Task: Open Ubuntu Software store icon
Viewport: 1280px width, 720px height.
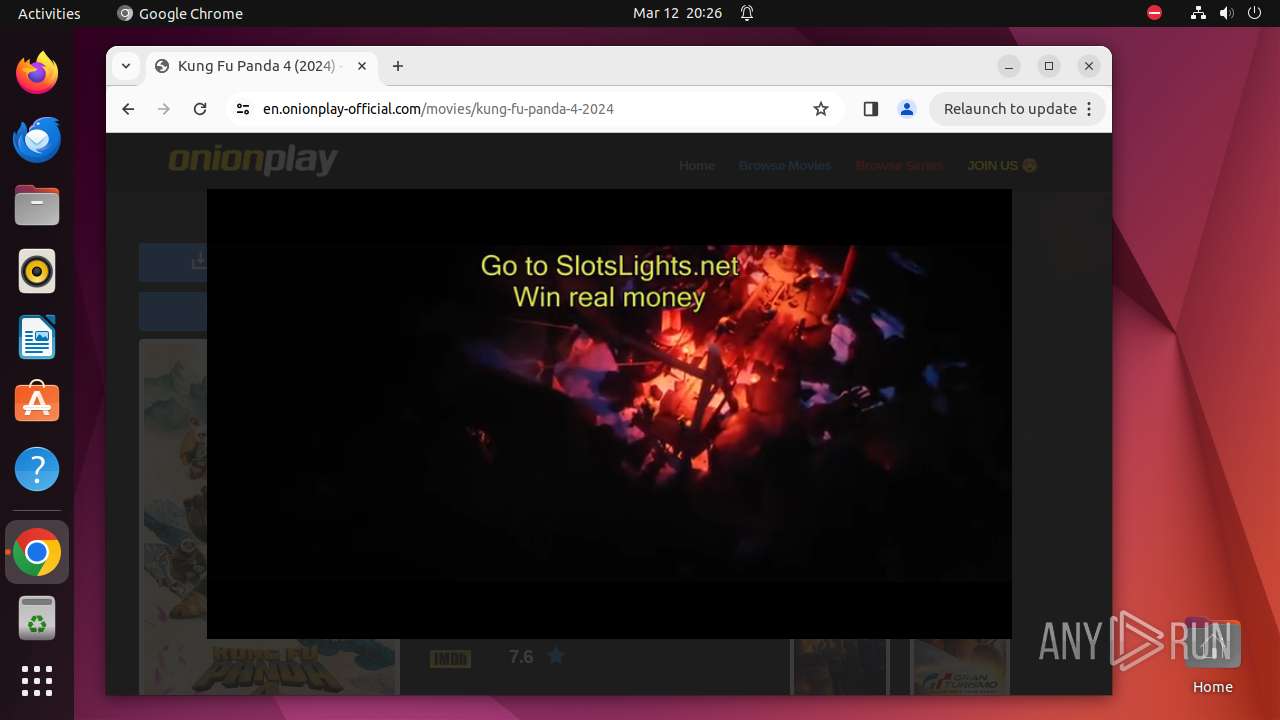Action: pyautogui.click(x=37, y=403)
